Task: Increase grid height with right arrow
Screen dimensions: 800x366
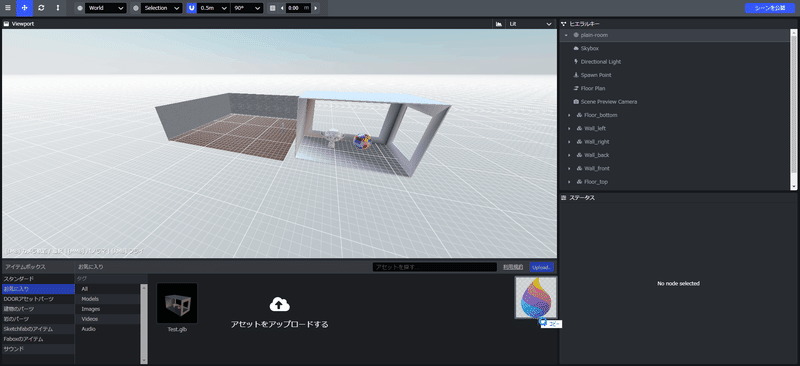Action: click(x=316, y=8)
